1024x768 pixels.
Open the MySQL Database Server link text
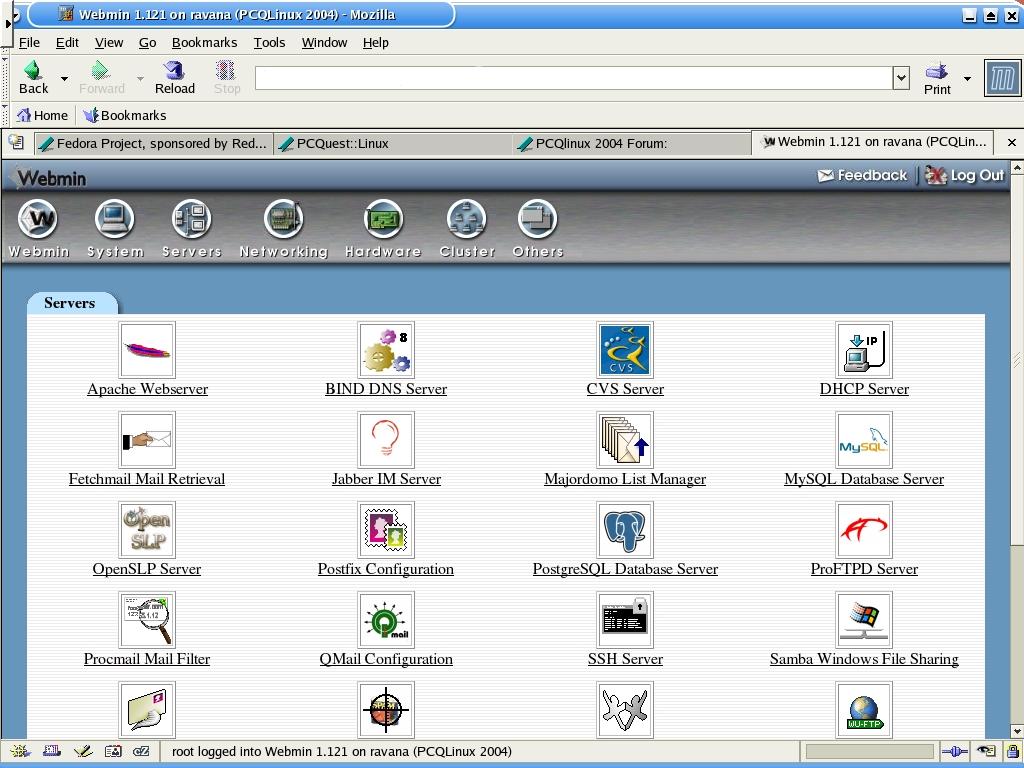[864, 479]
